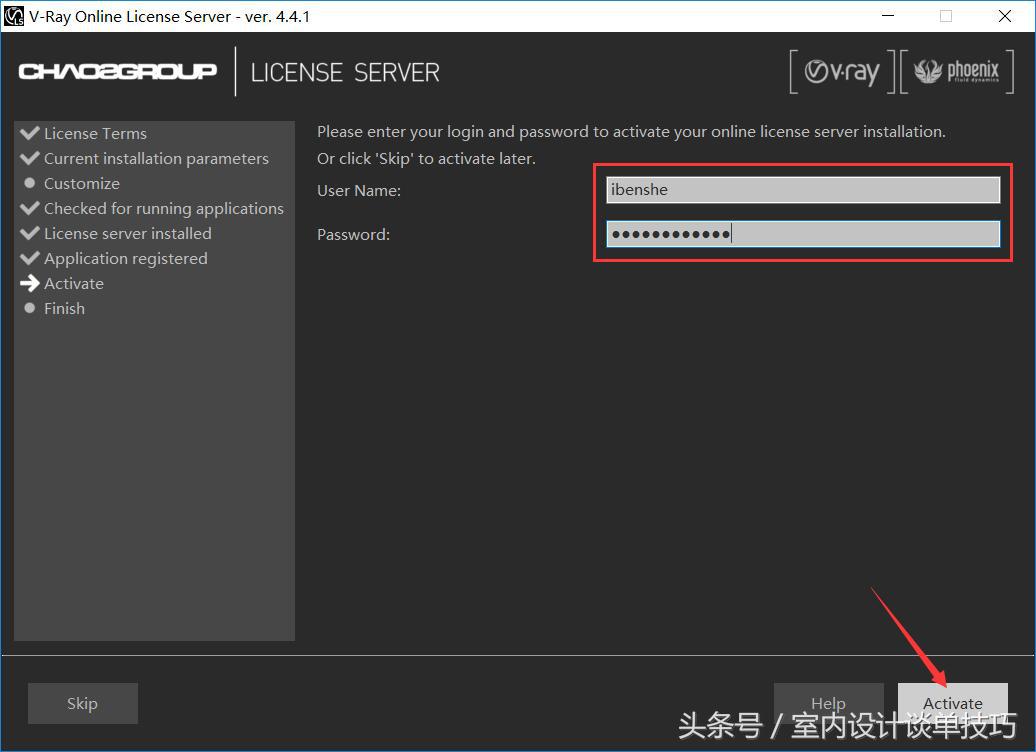Click the V-Ray app icon in title bar
The height and width of the screenshot is (752, 1036).
(14, 16)
